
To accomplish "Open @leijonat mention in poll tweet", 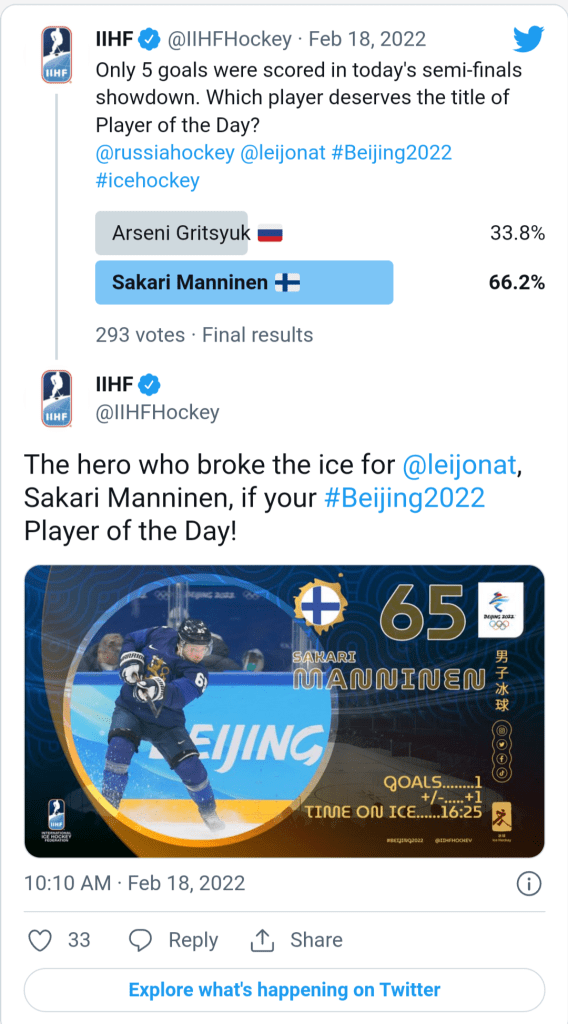I will (x=283, y=152).
